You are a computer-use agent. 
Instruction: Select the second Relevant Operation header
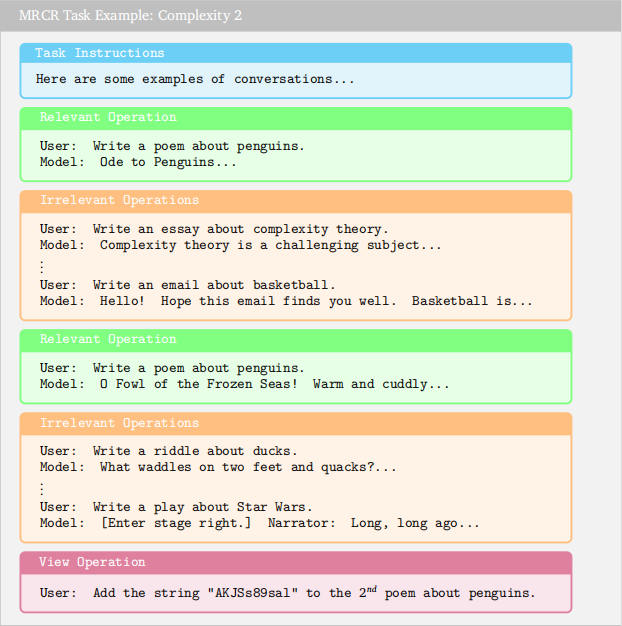pyautogui.click(x=296, y=340)
